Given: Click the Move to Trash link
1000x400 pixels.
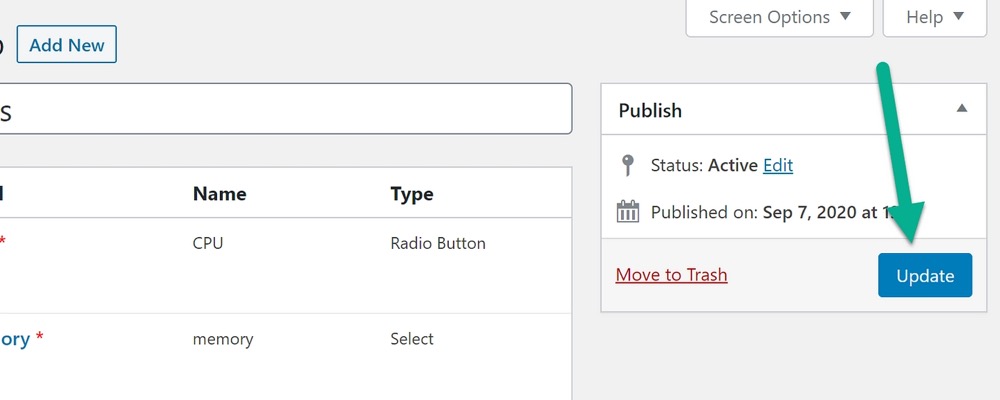Looking at the screenshot, I should point(671,275).
